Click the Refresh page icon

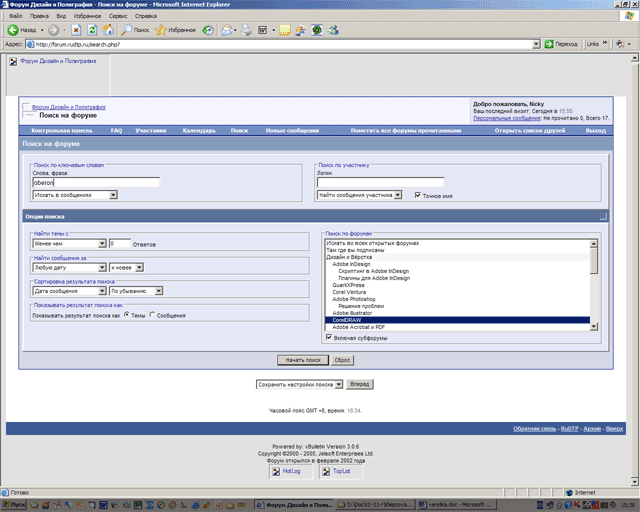click(x=92, y=30)
